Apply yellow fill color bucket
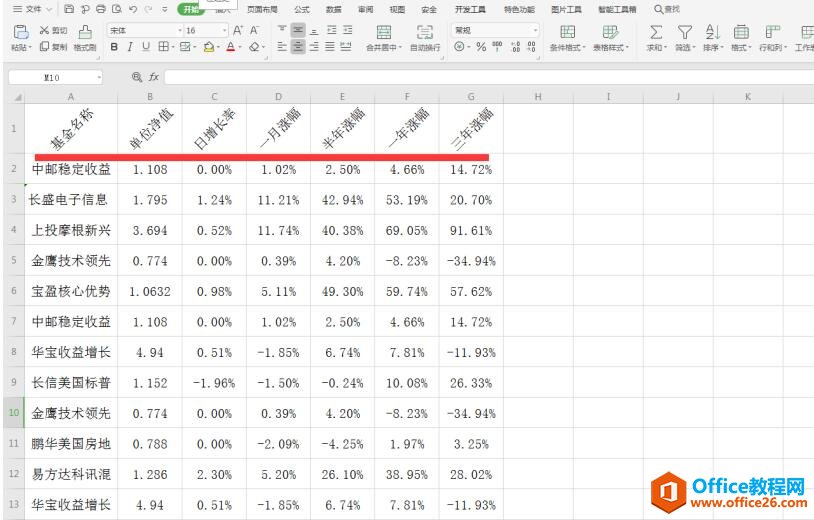Viewport: 814px width, 520px height. pyautogui.click(x=209, y=47)
